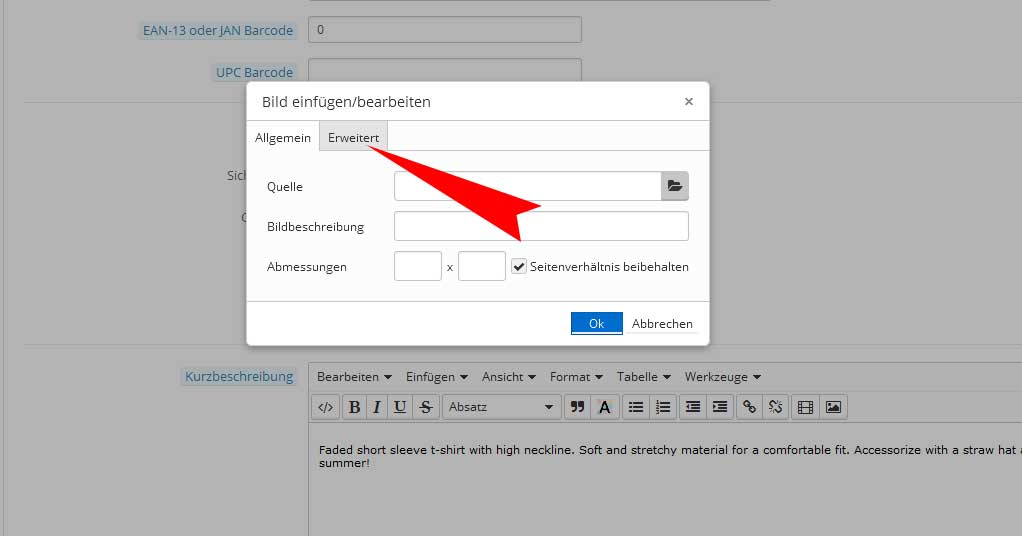Click the EAN-13 oder JAN Barcode label

tap(218, 31)
